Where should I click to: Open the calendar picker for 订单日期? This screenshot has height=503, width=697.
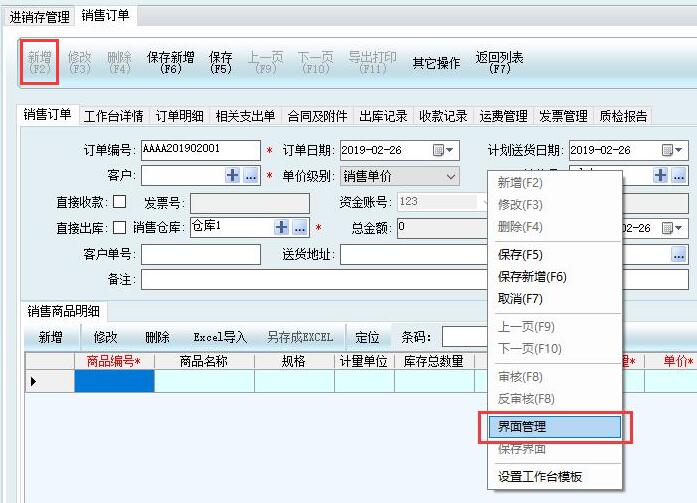pos(444,150)
